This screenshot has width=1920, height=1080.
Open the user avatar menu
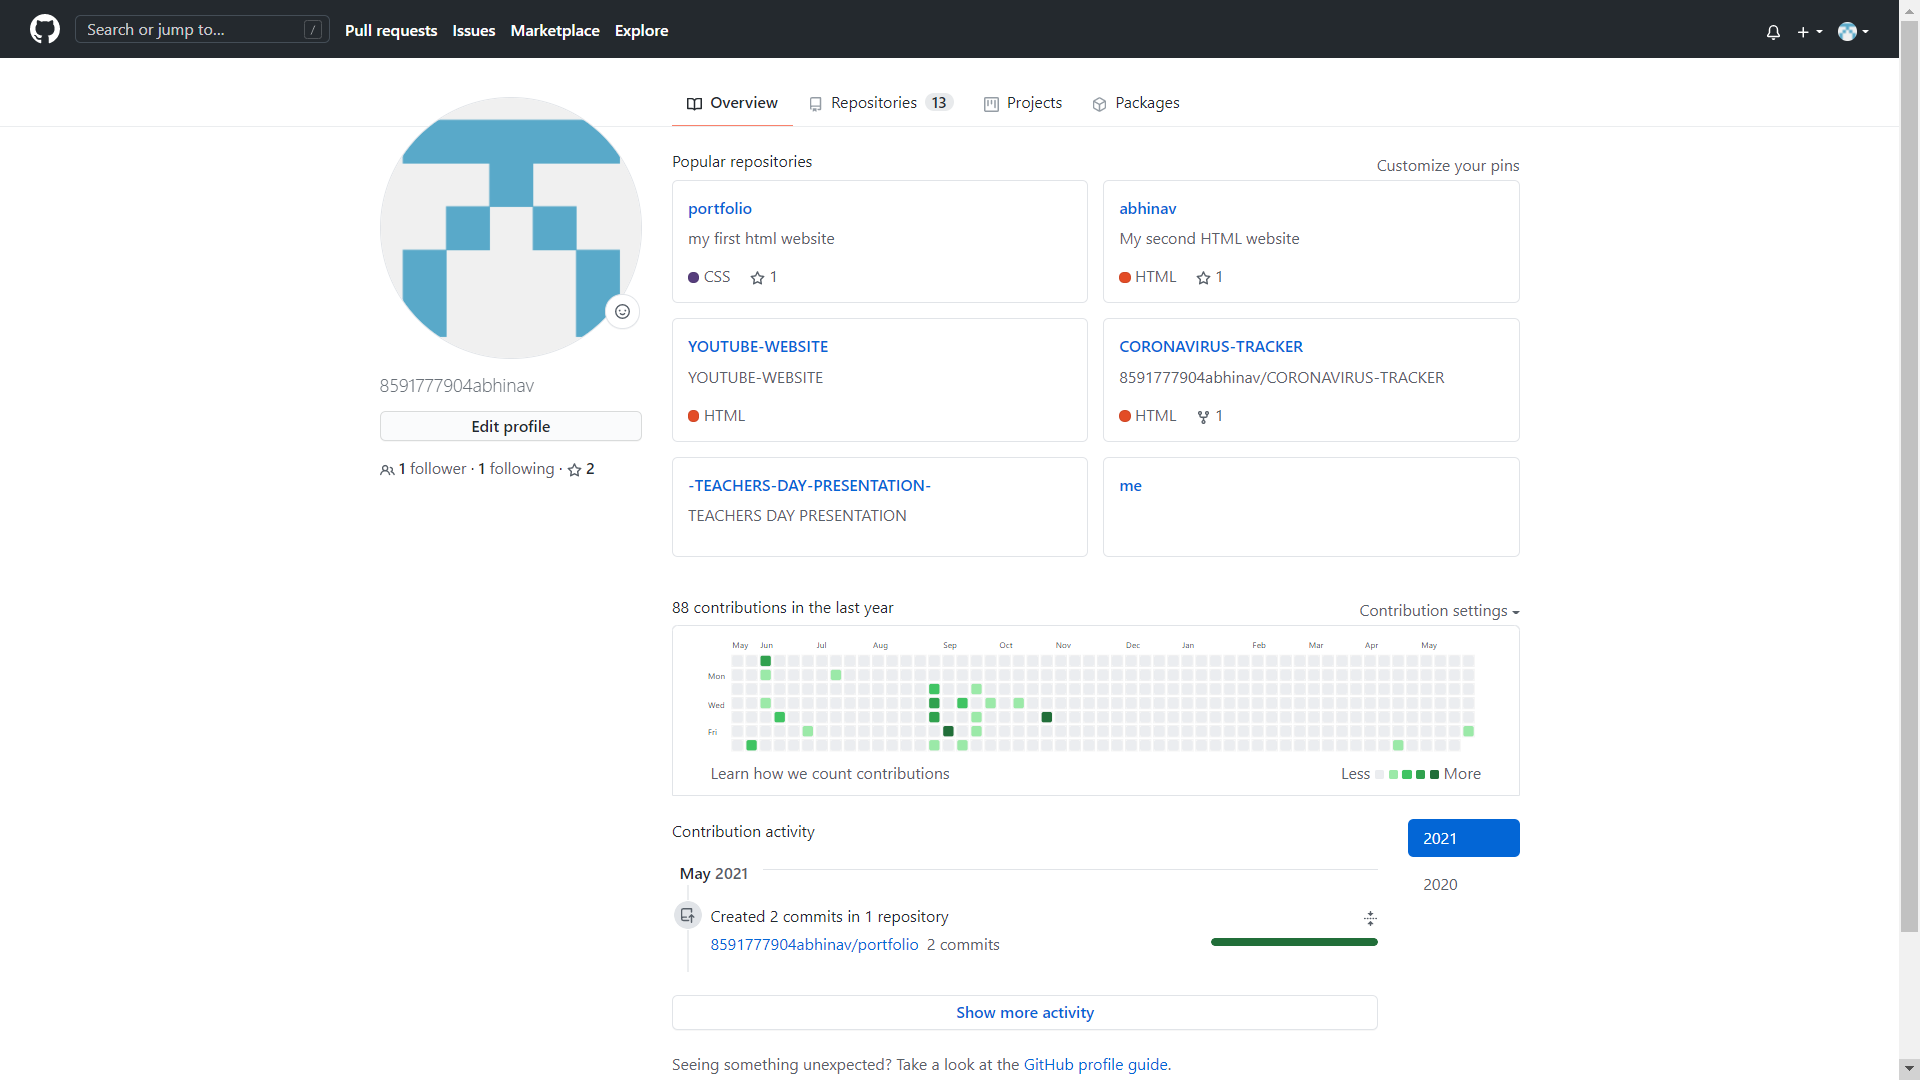pos(1853,32)
